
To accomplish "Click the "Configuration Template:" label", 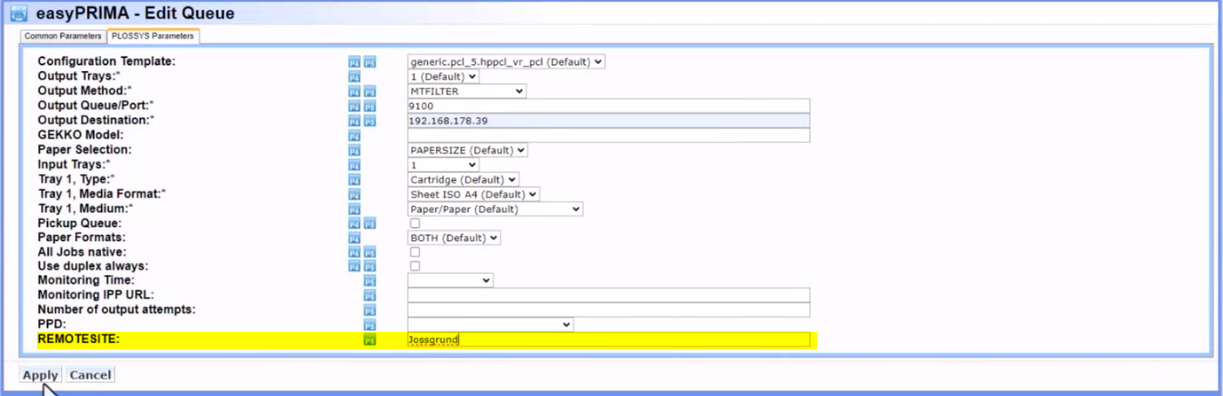I will click(x=106, y=62).
